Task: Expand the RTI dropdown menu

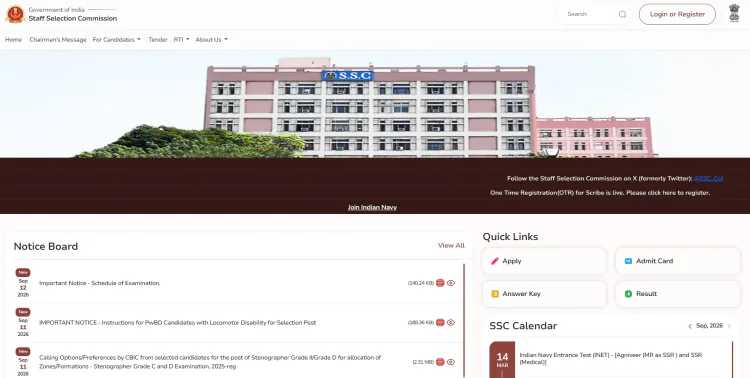Action: [x=181, y=40]
